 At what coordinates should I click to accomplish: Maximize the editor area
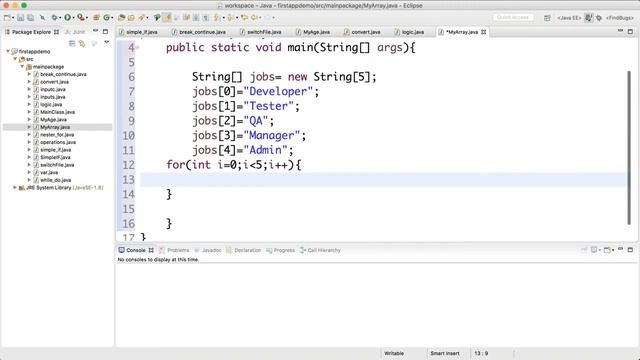(630, 31)
